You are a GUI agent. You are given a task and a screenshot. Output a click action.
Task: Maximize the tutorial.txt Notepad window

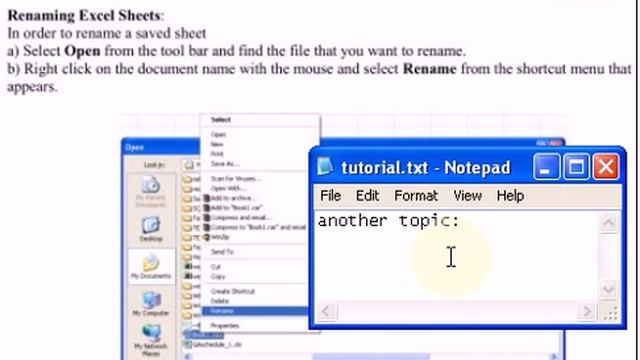[x=576, y=167]
